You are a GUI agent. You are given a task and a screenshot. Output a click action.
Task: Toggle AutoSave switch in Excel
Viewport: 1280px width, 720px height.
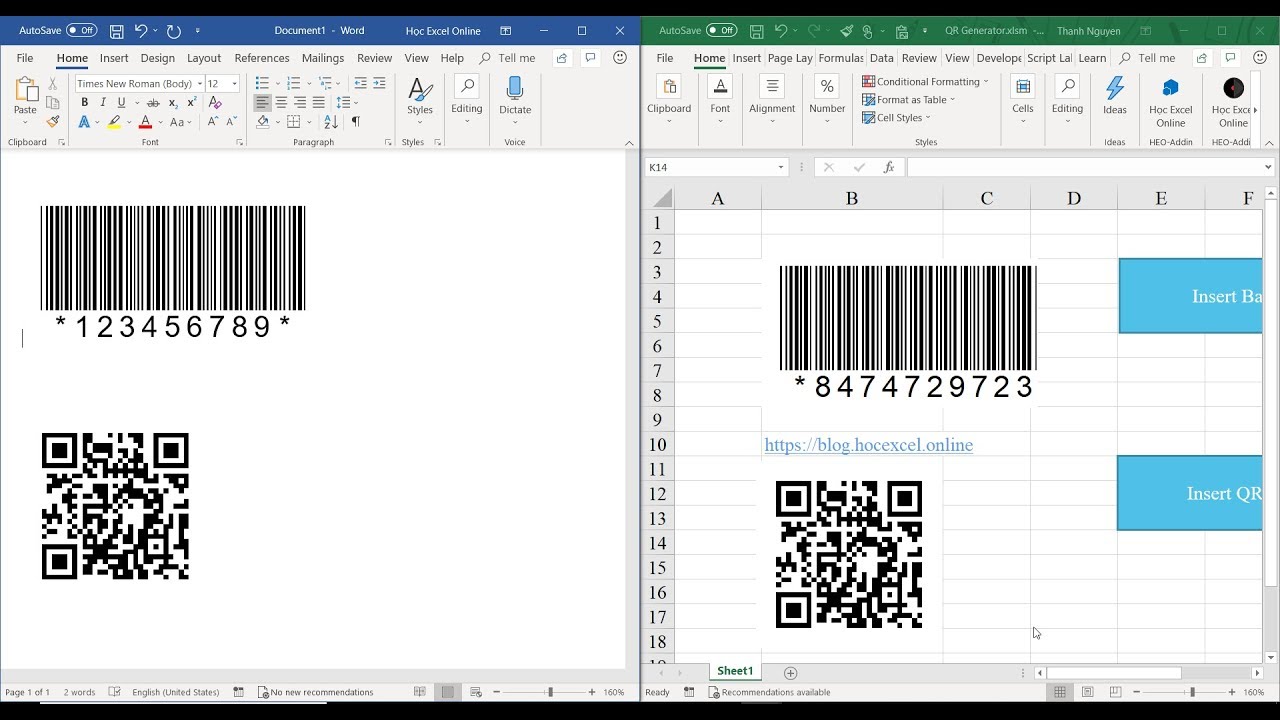721,31
